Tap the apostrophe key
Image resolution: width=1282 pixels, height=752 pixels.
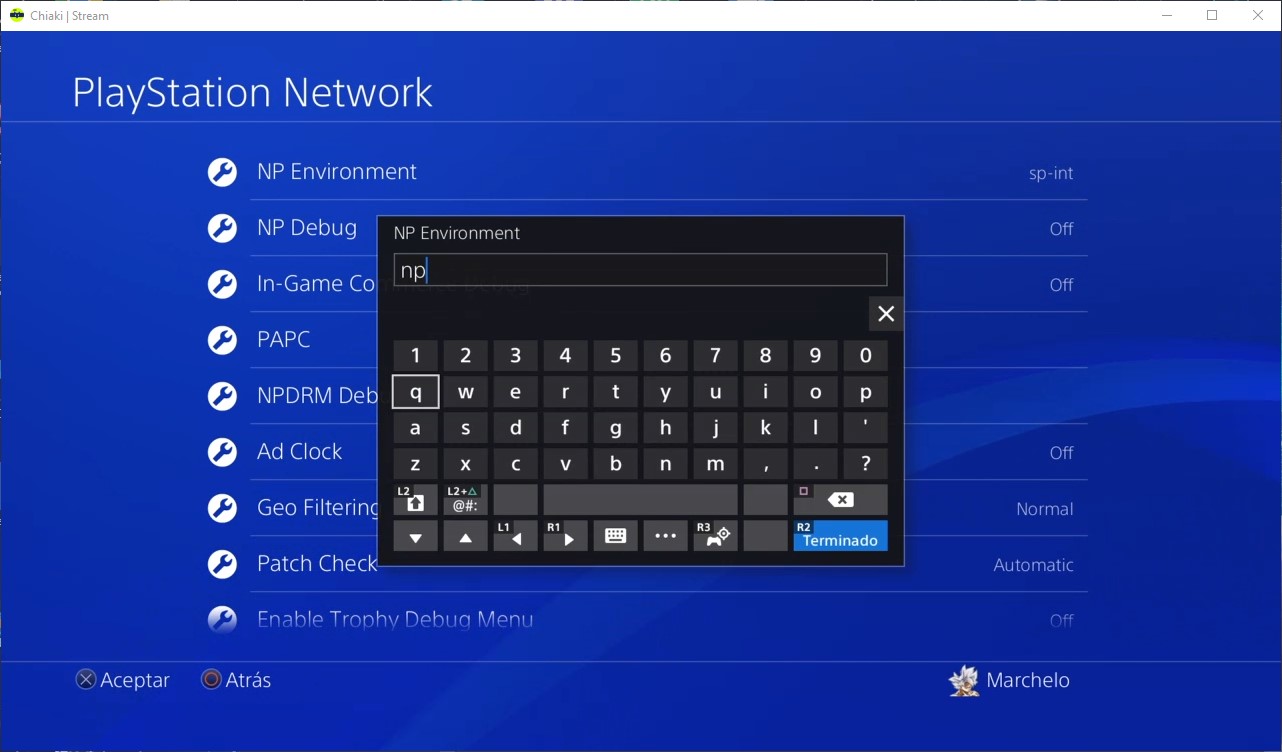pos(866,428)
